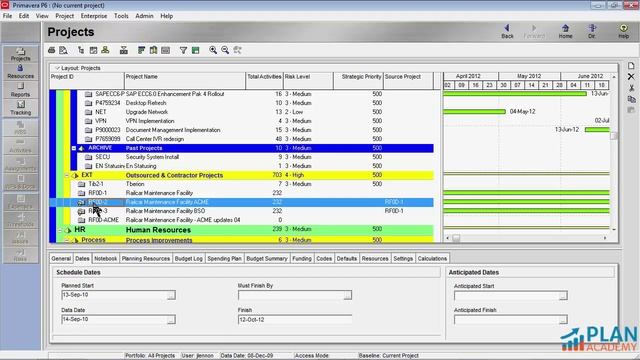Screen dimensions: 640x360
Task: Open Projects in the left sidebar
Action: (x=20, y=54)
